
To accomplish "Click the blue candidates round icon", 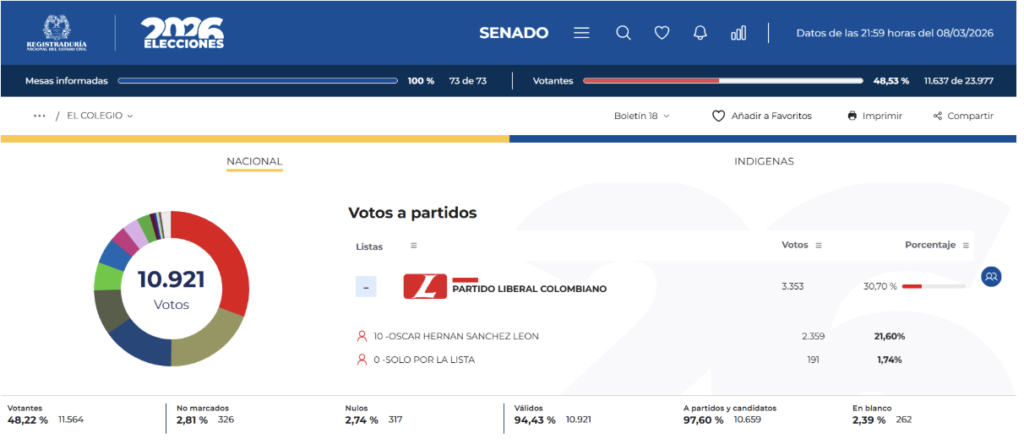I will [x=991, y=276].
